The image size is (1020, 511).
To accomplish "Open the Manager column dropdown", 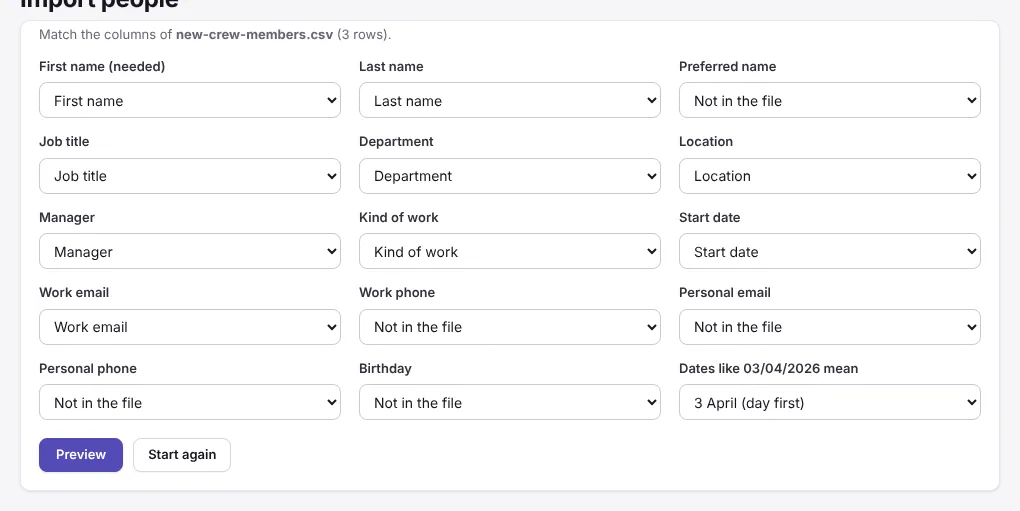I will coord(190,252).
